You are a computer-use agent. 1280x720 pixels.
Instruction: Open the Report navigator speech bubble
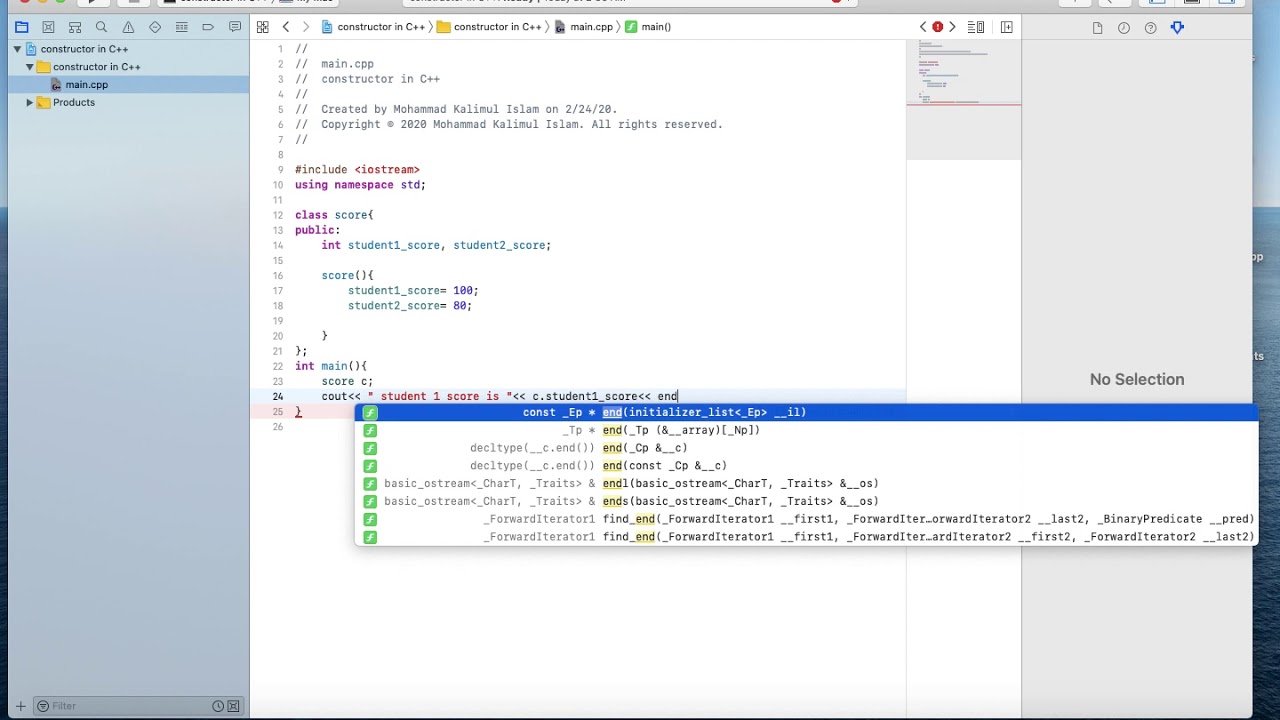(235, 27)
